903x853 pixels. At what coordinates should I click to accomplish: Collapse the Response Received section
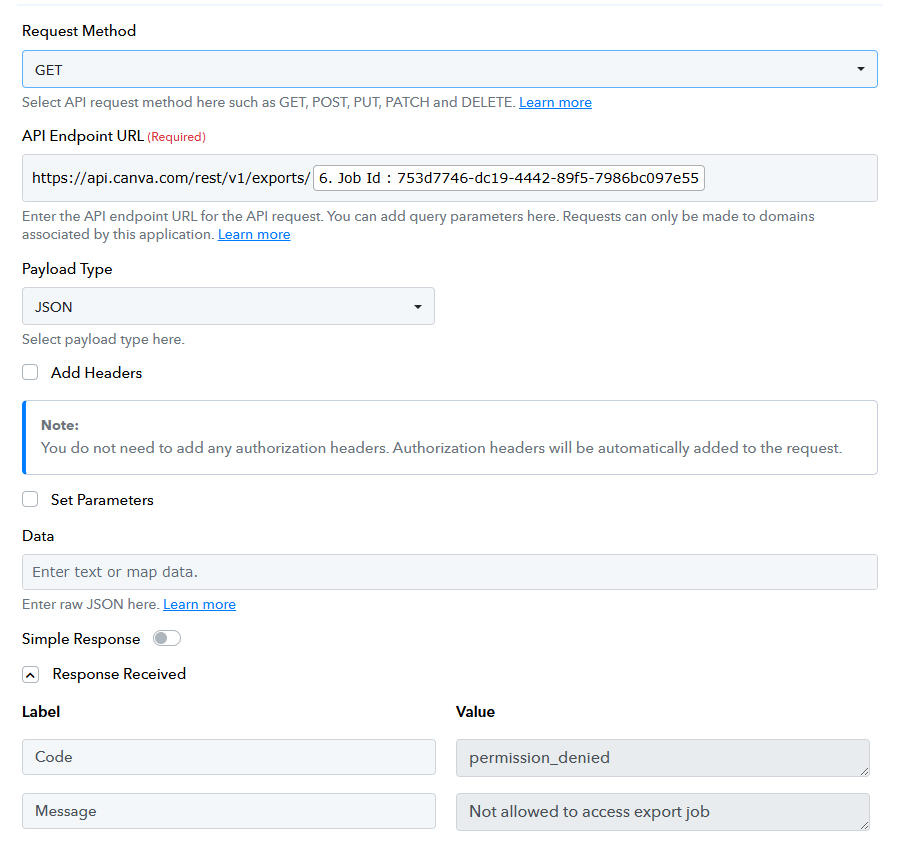coord(31,674)
